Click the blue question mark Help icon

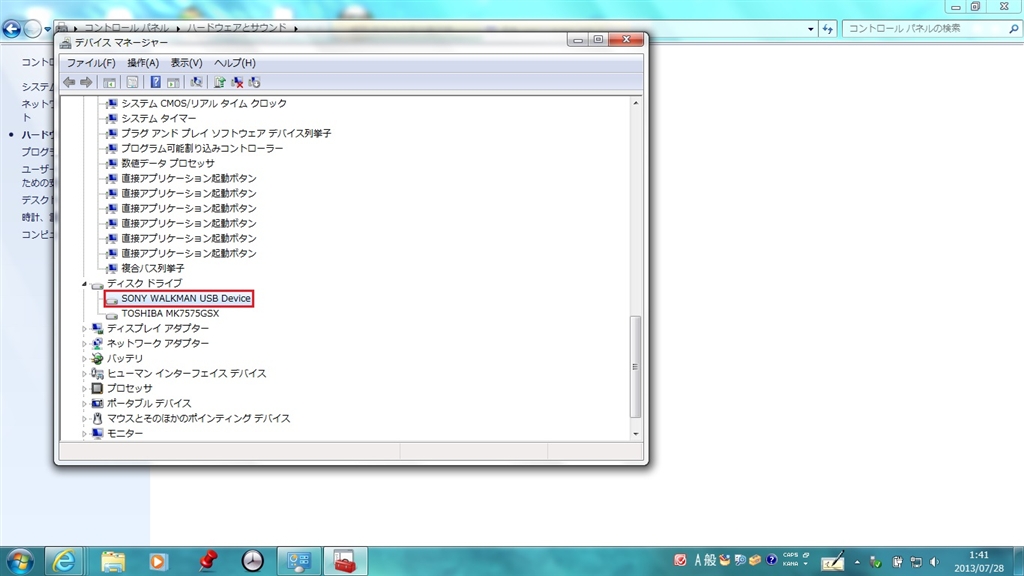[155, 82]
